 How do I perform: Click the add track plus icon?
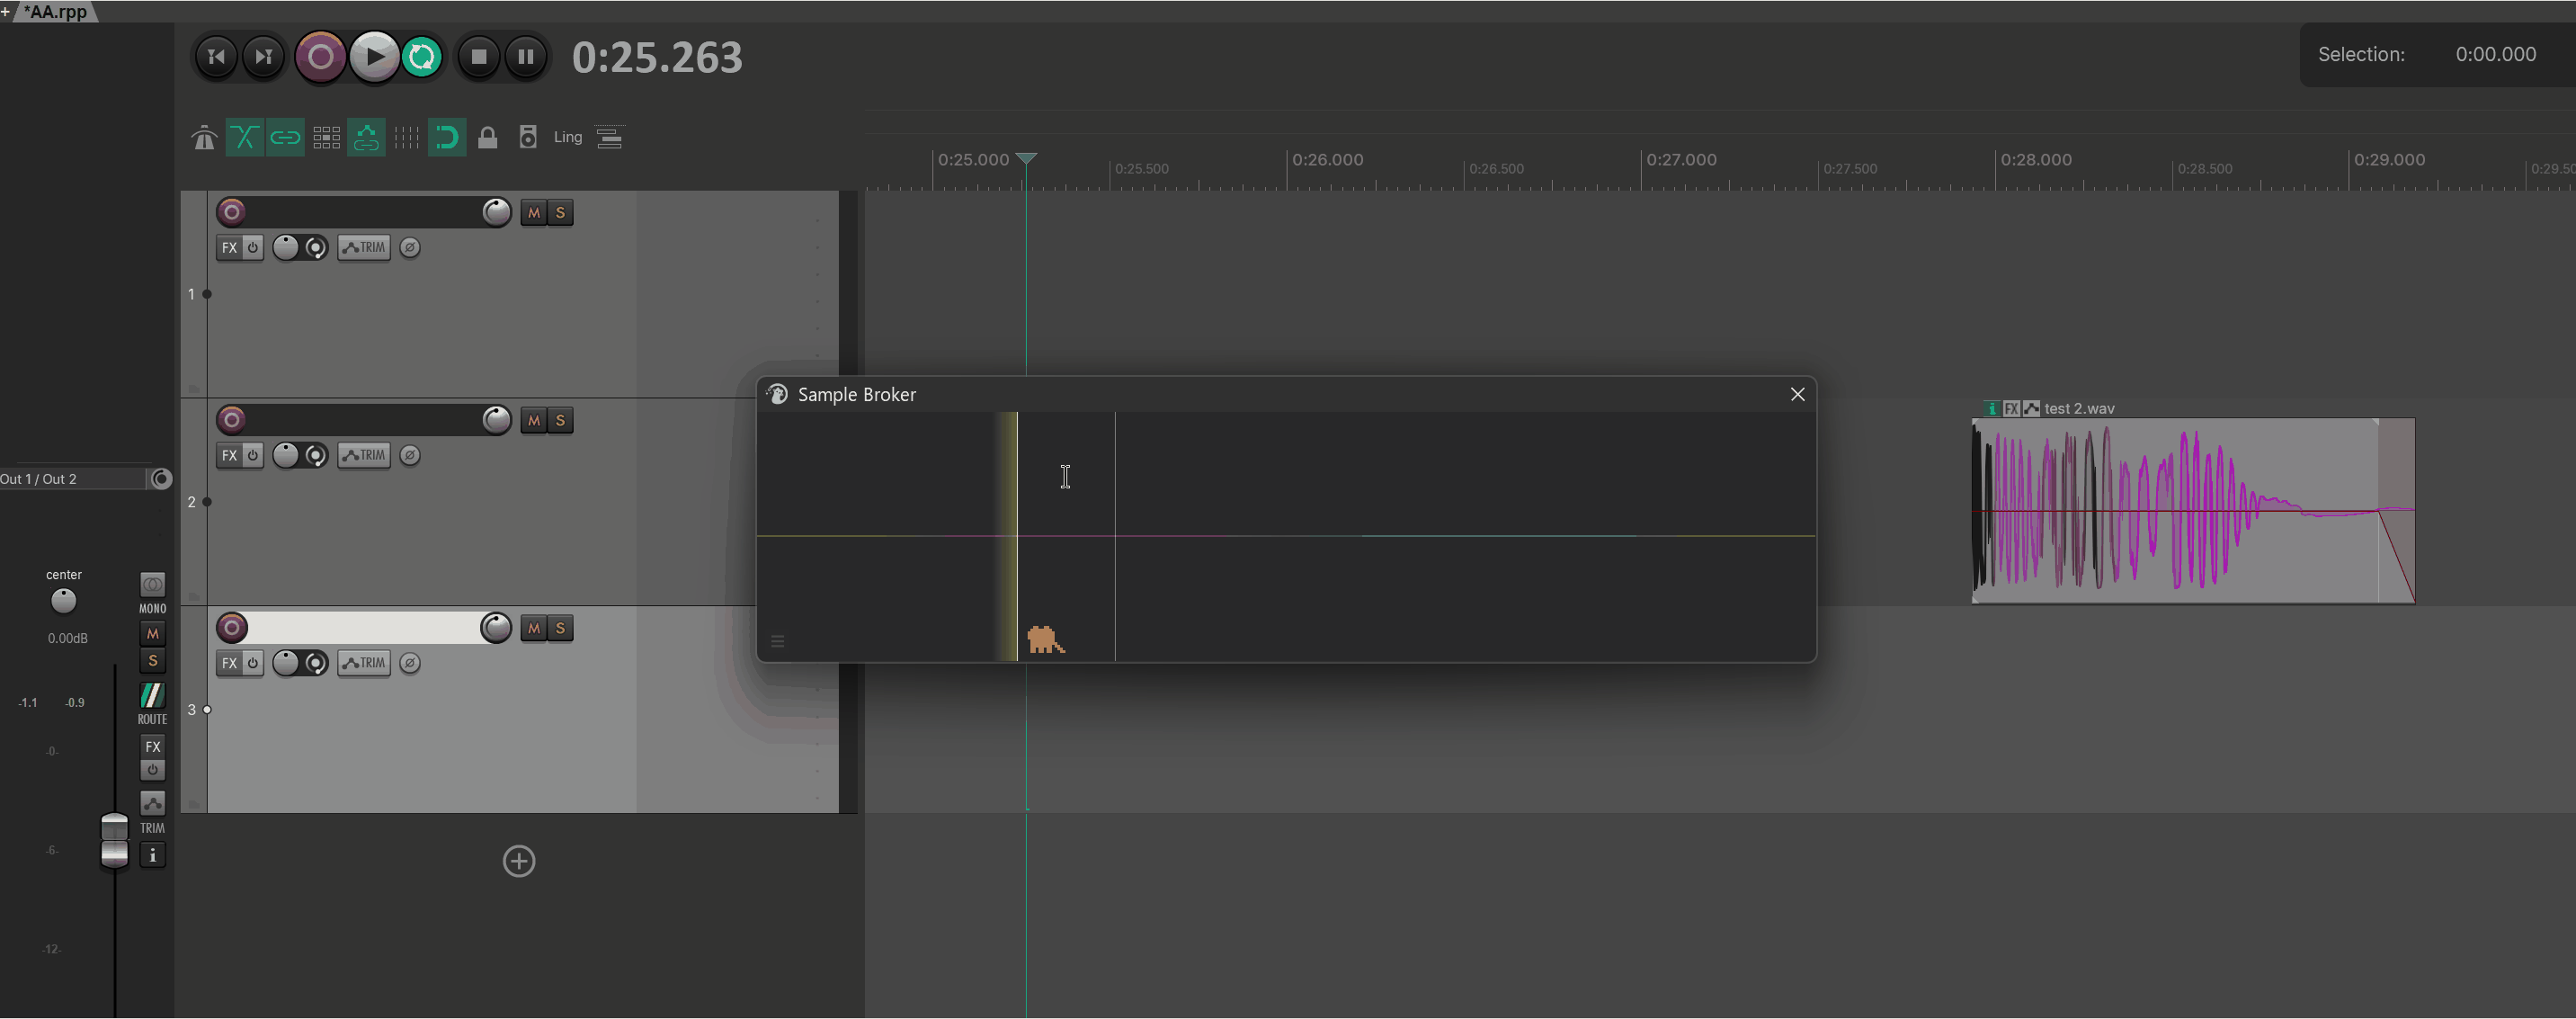[x=519, y=861]
